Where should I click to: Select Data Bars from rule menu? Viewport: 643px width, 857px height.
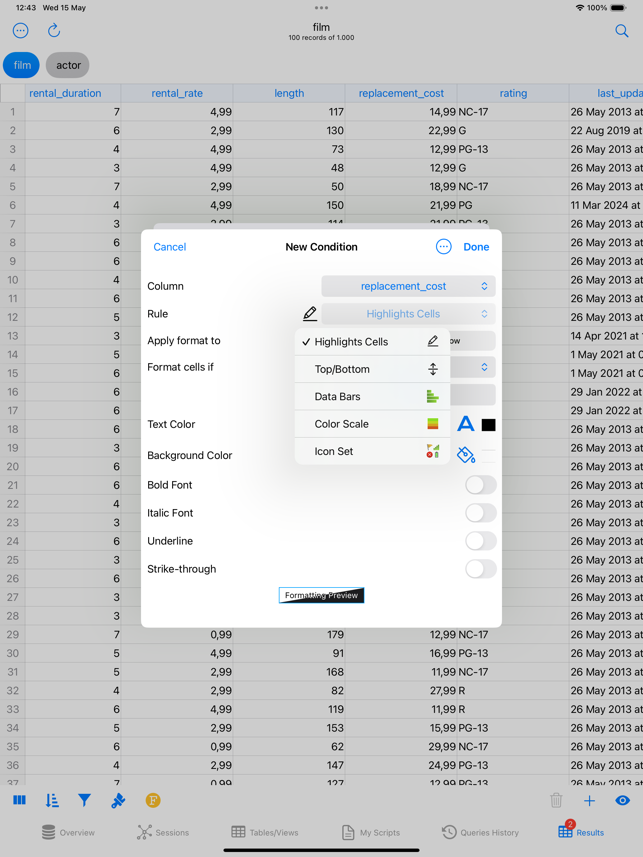click(x=372, y=397)
